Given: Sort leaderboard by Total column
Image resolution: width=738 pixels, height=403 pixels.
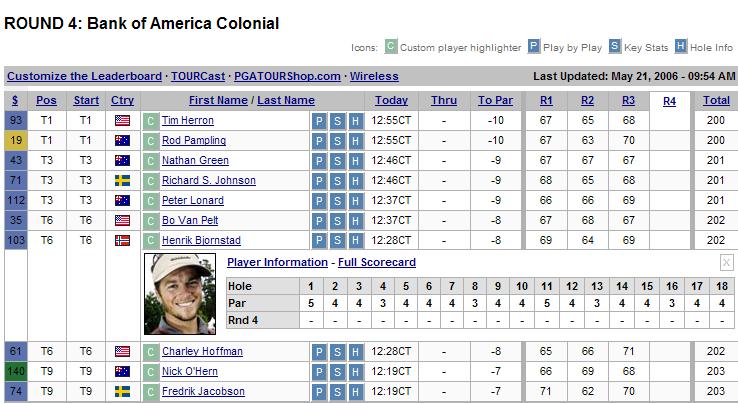Looking at the screenshot, I should pos(716,100).
